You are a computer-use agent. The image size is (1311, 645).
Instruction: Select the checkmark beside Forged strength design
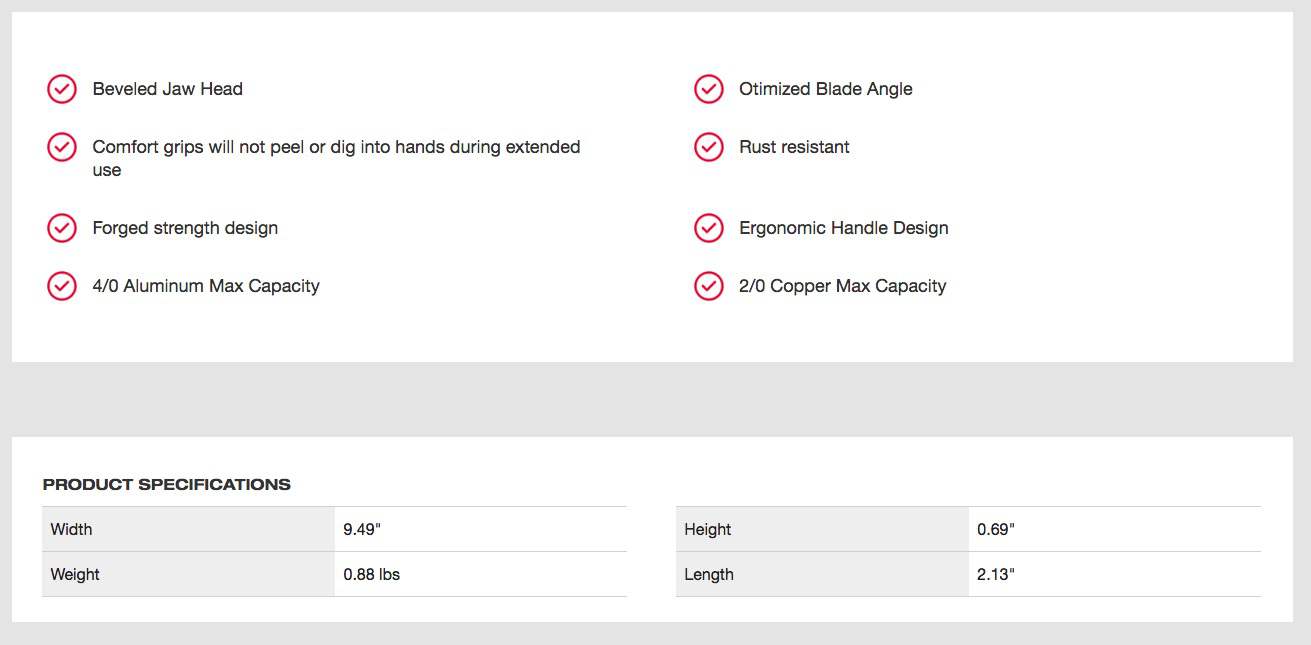coord(62,228)
